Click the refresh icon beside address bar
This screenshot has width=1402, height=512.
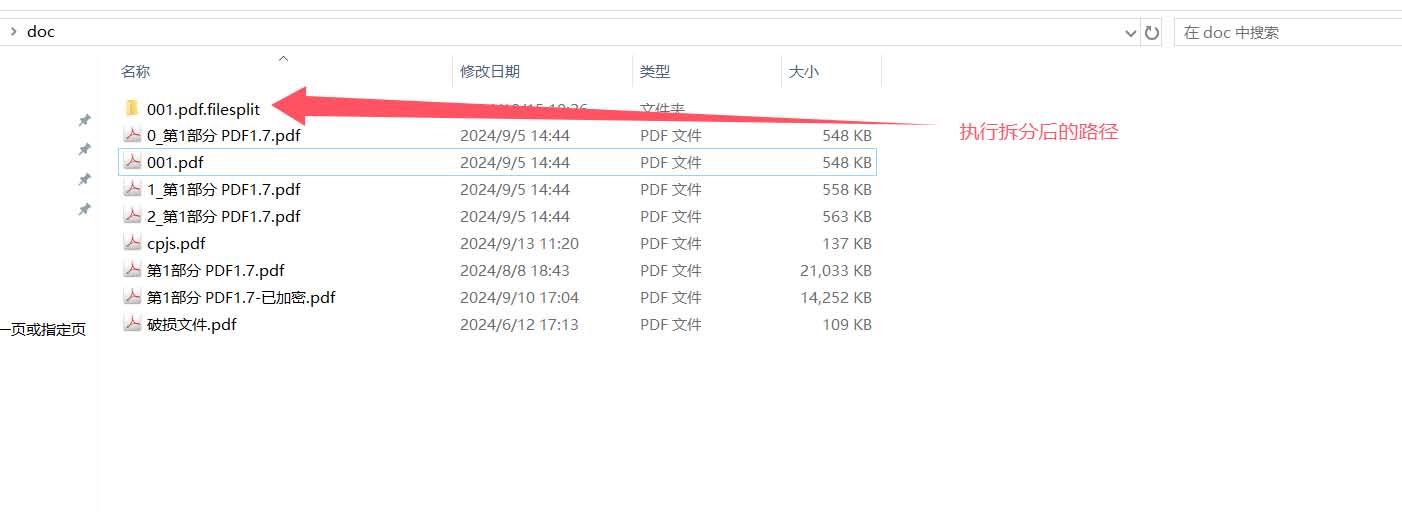pyautogui.click(x=1152, y=32)
